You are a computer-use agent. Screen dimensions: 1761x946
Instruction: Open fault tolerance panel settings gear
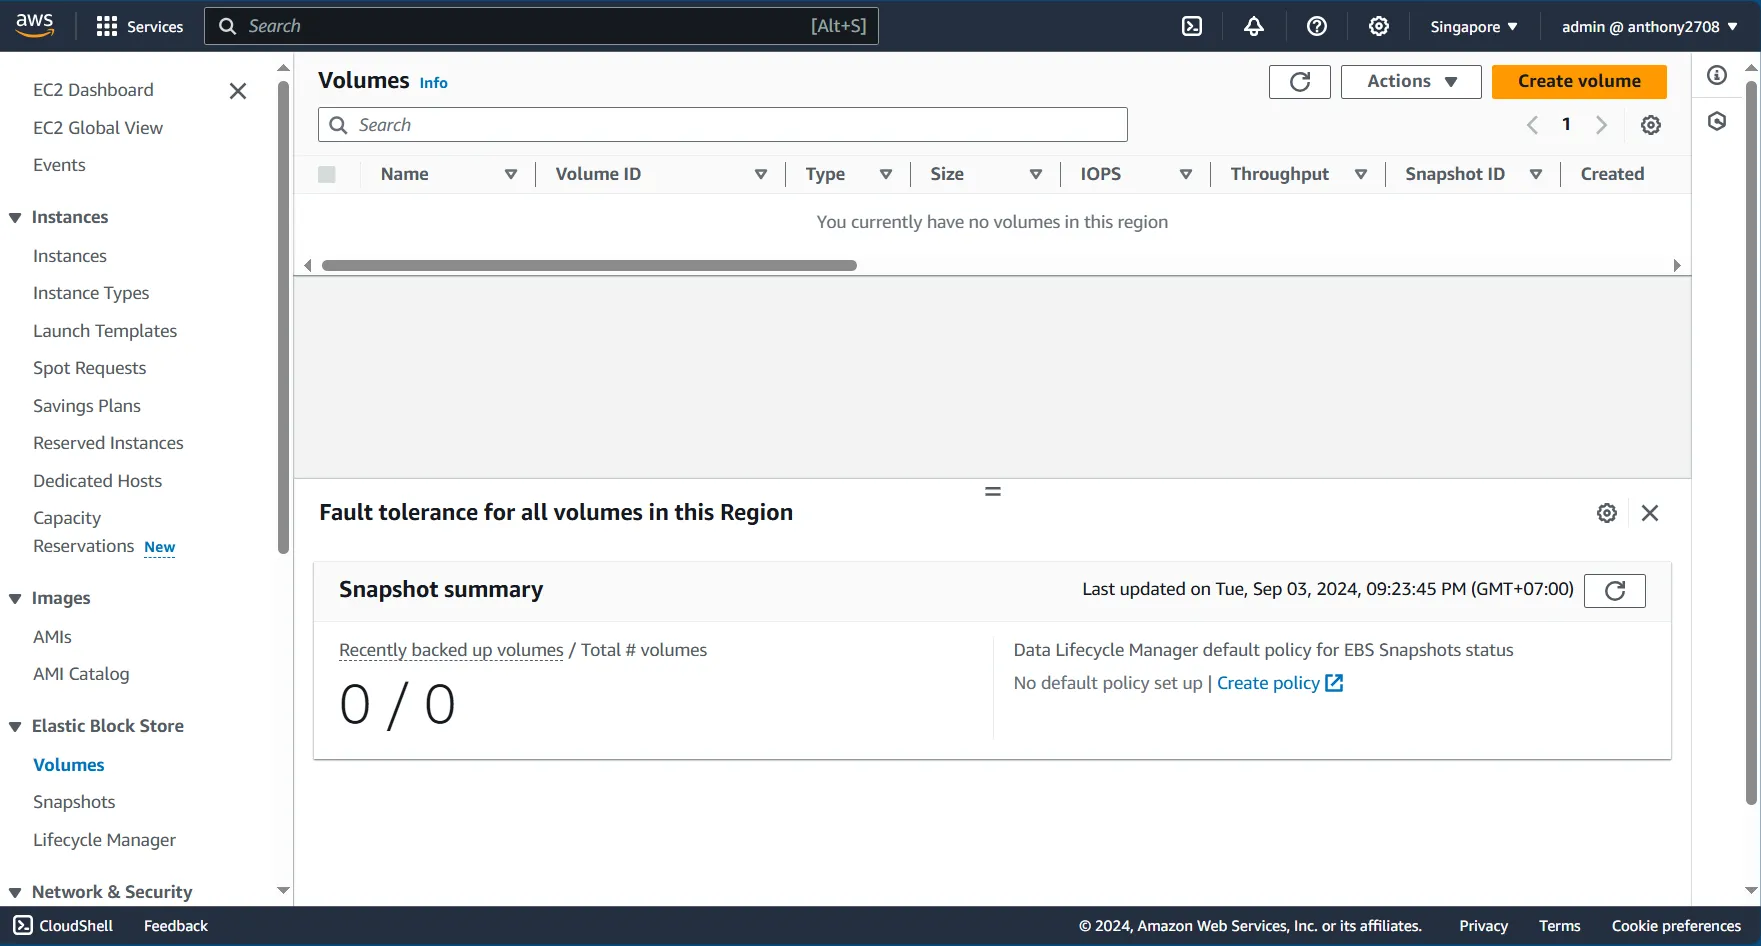[1607, 513]
